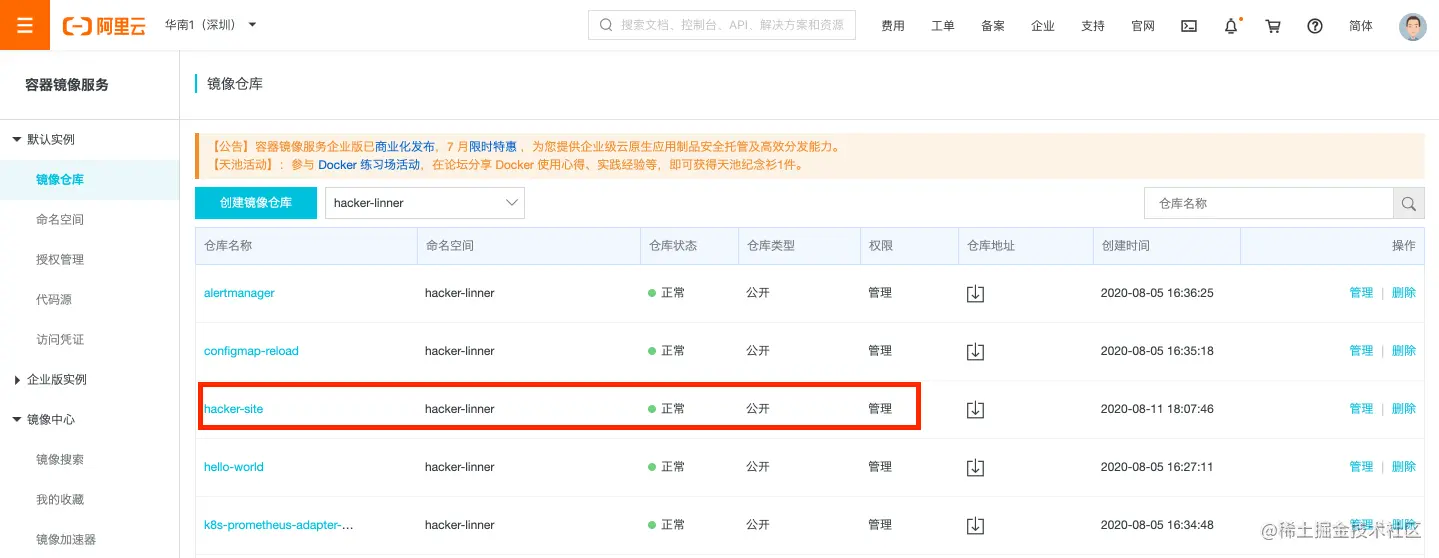
Task: Click 删除 for configmap-reload
Action: [1404, 351]
